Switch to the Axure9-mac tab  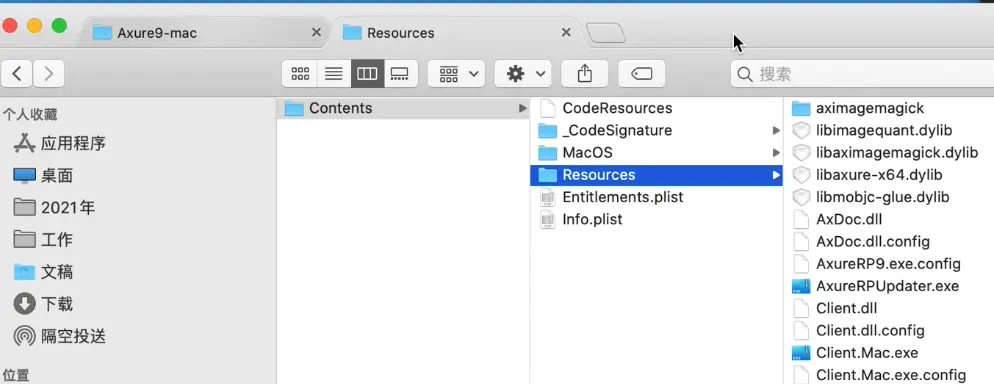pyautogui.click(x=203, y=33)
